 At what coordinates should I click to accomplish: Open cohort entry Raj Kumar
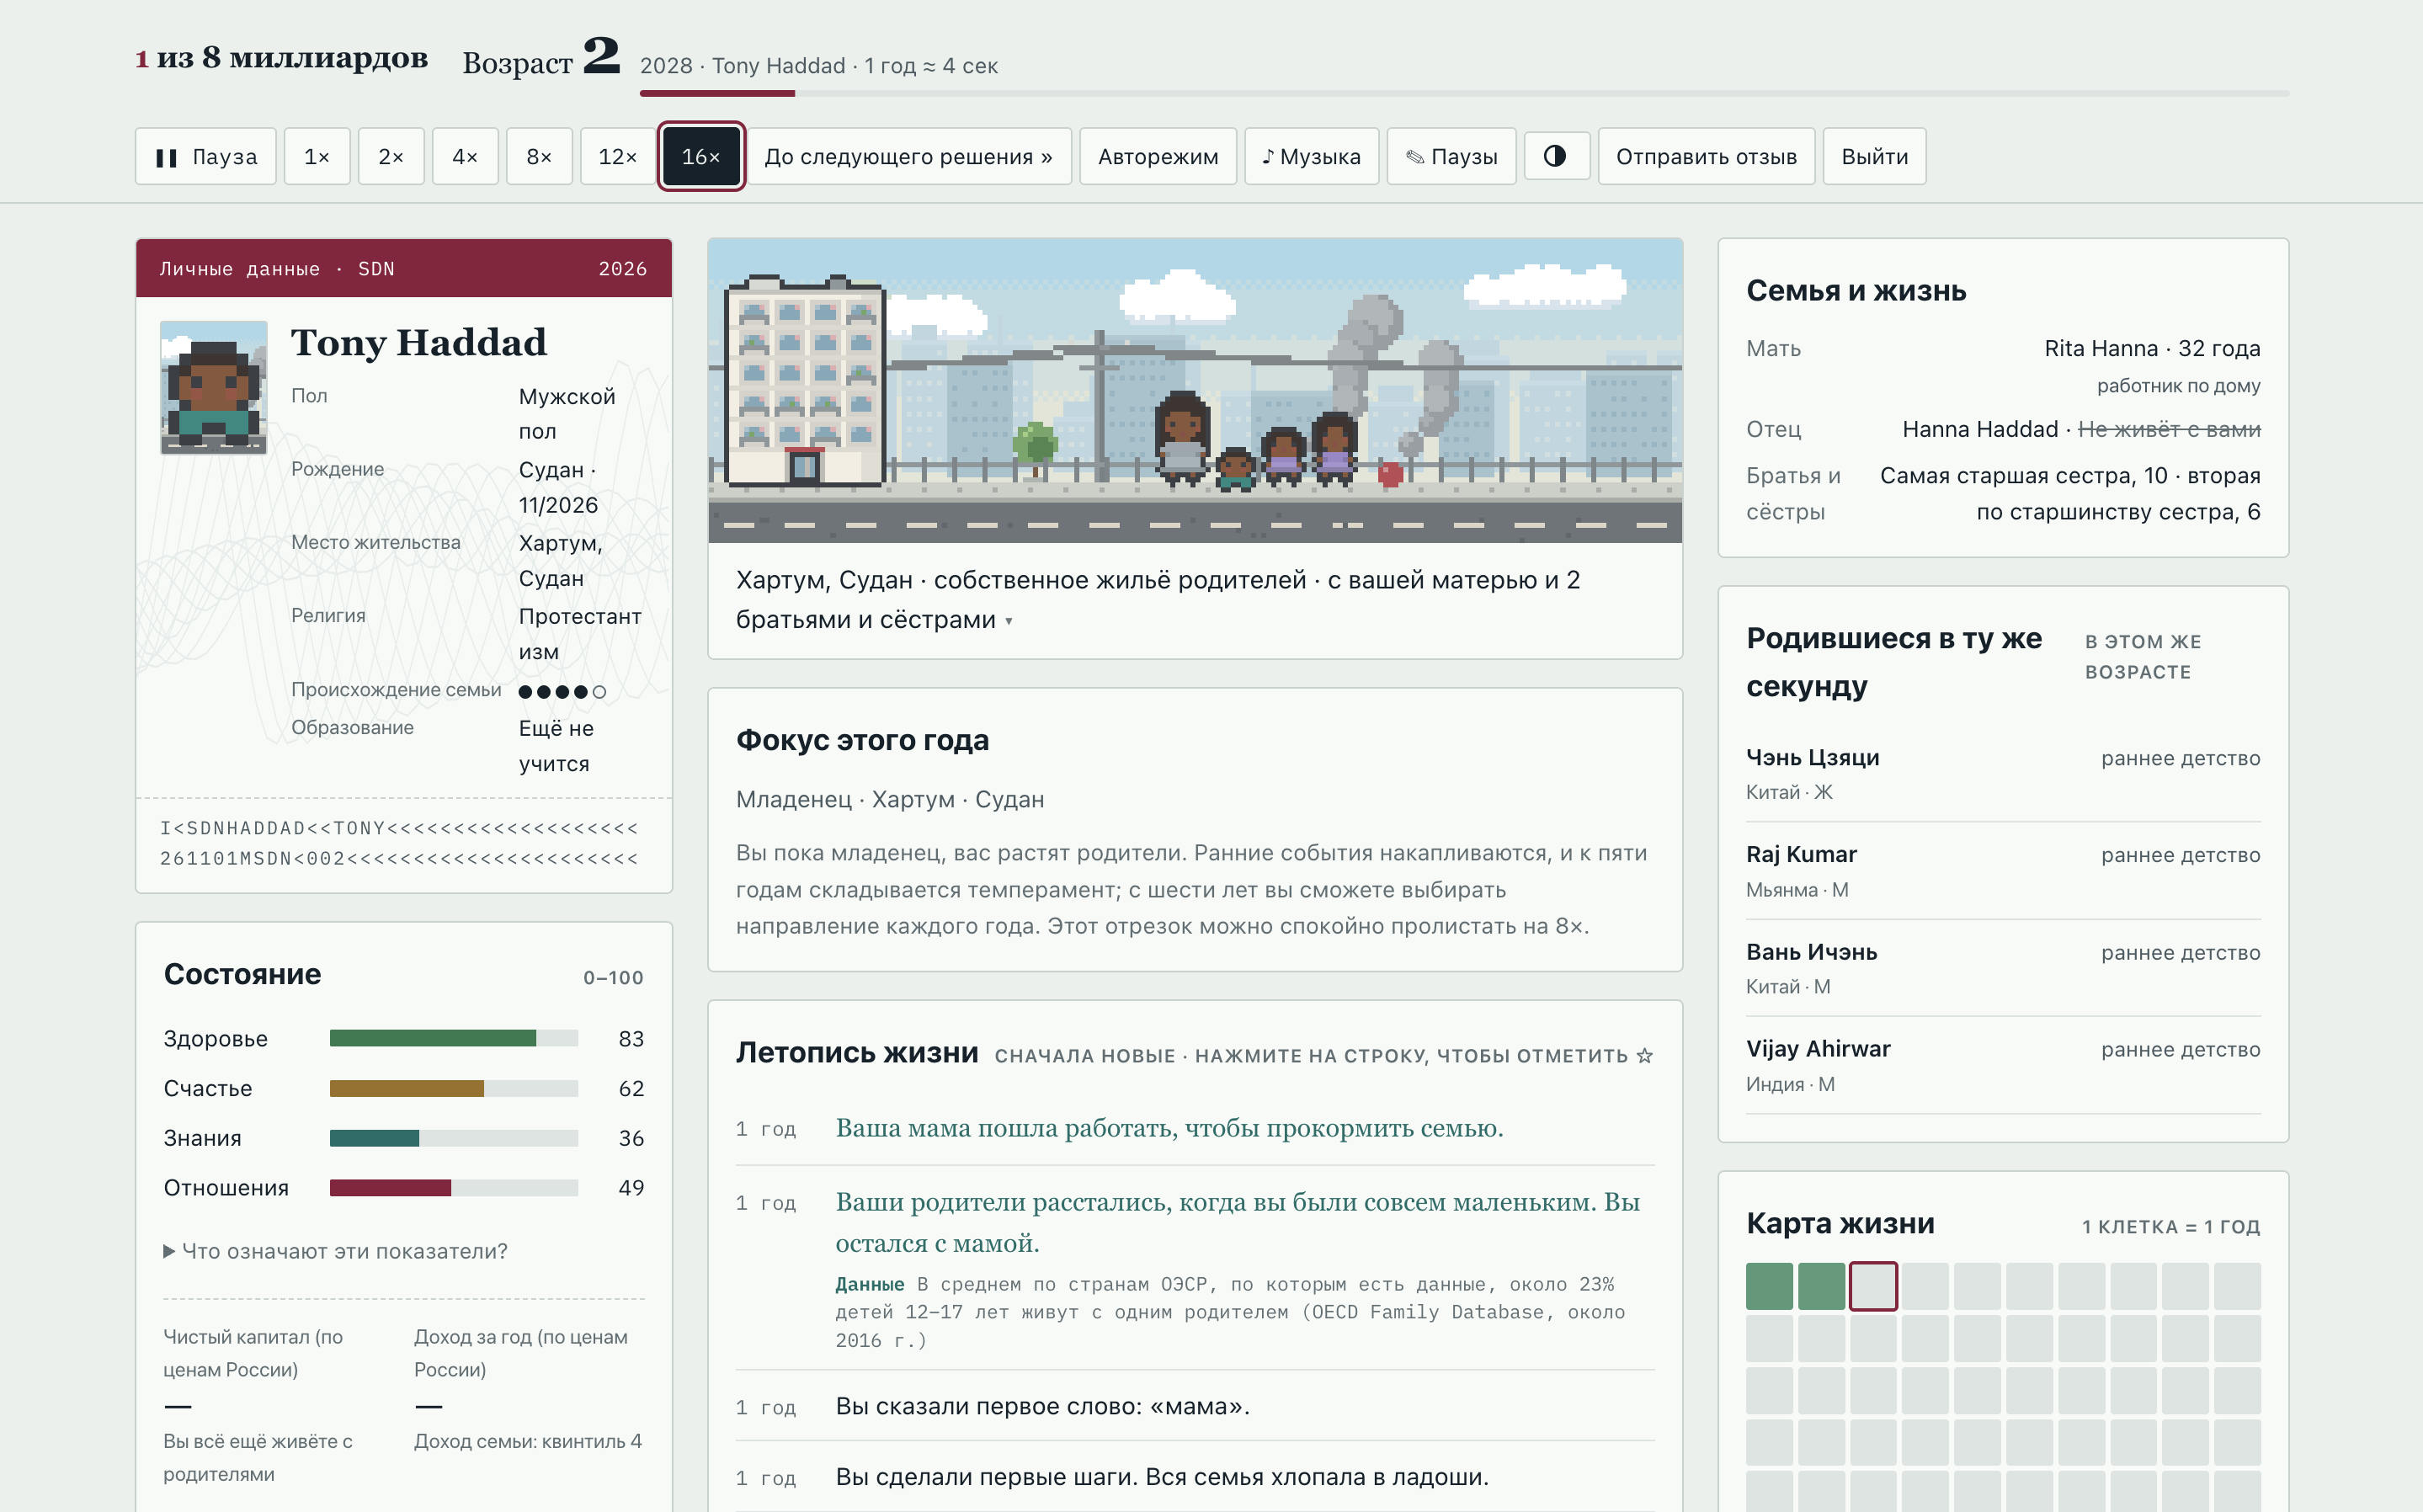click(2003, 871)
